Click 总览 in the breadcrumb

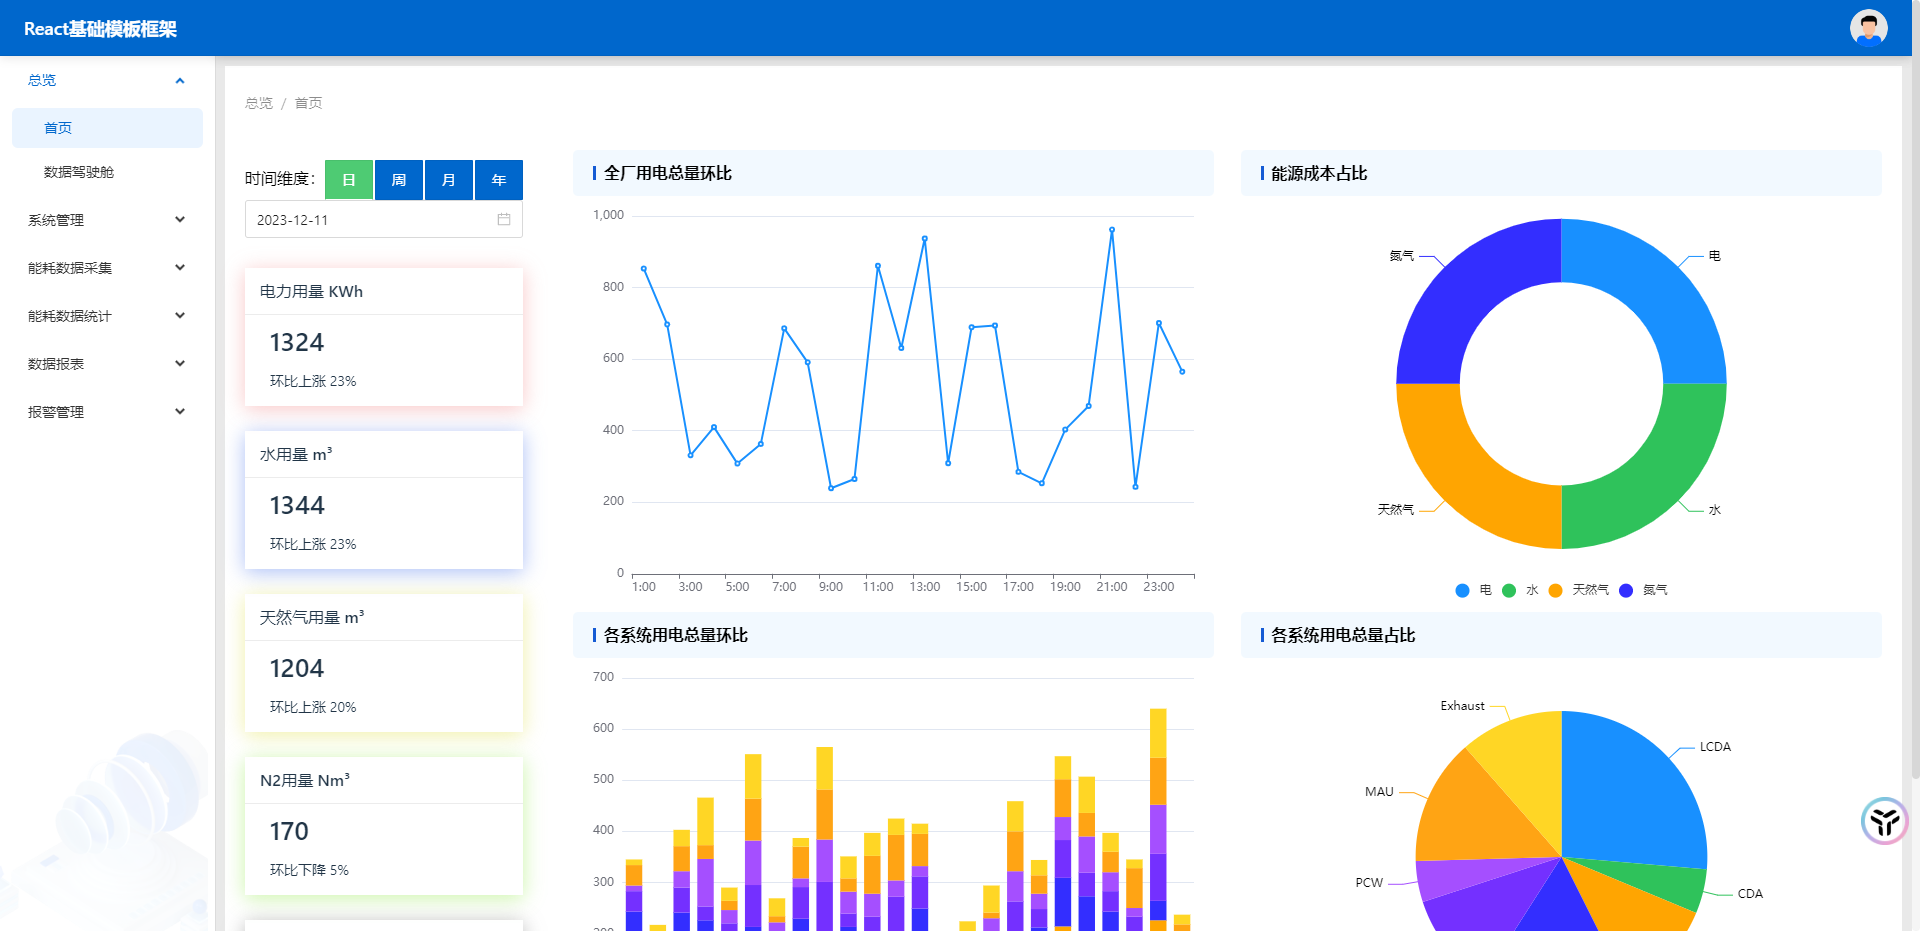point(259,103)
